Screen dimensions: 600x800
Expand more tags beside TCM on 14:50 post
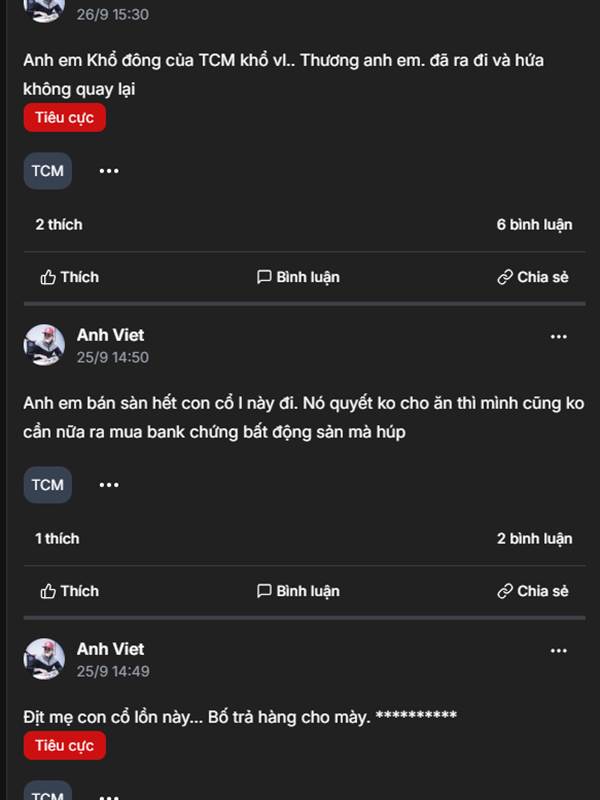click(109, 485)
